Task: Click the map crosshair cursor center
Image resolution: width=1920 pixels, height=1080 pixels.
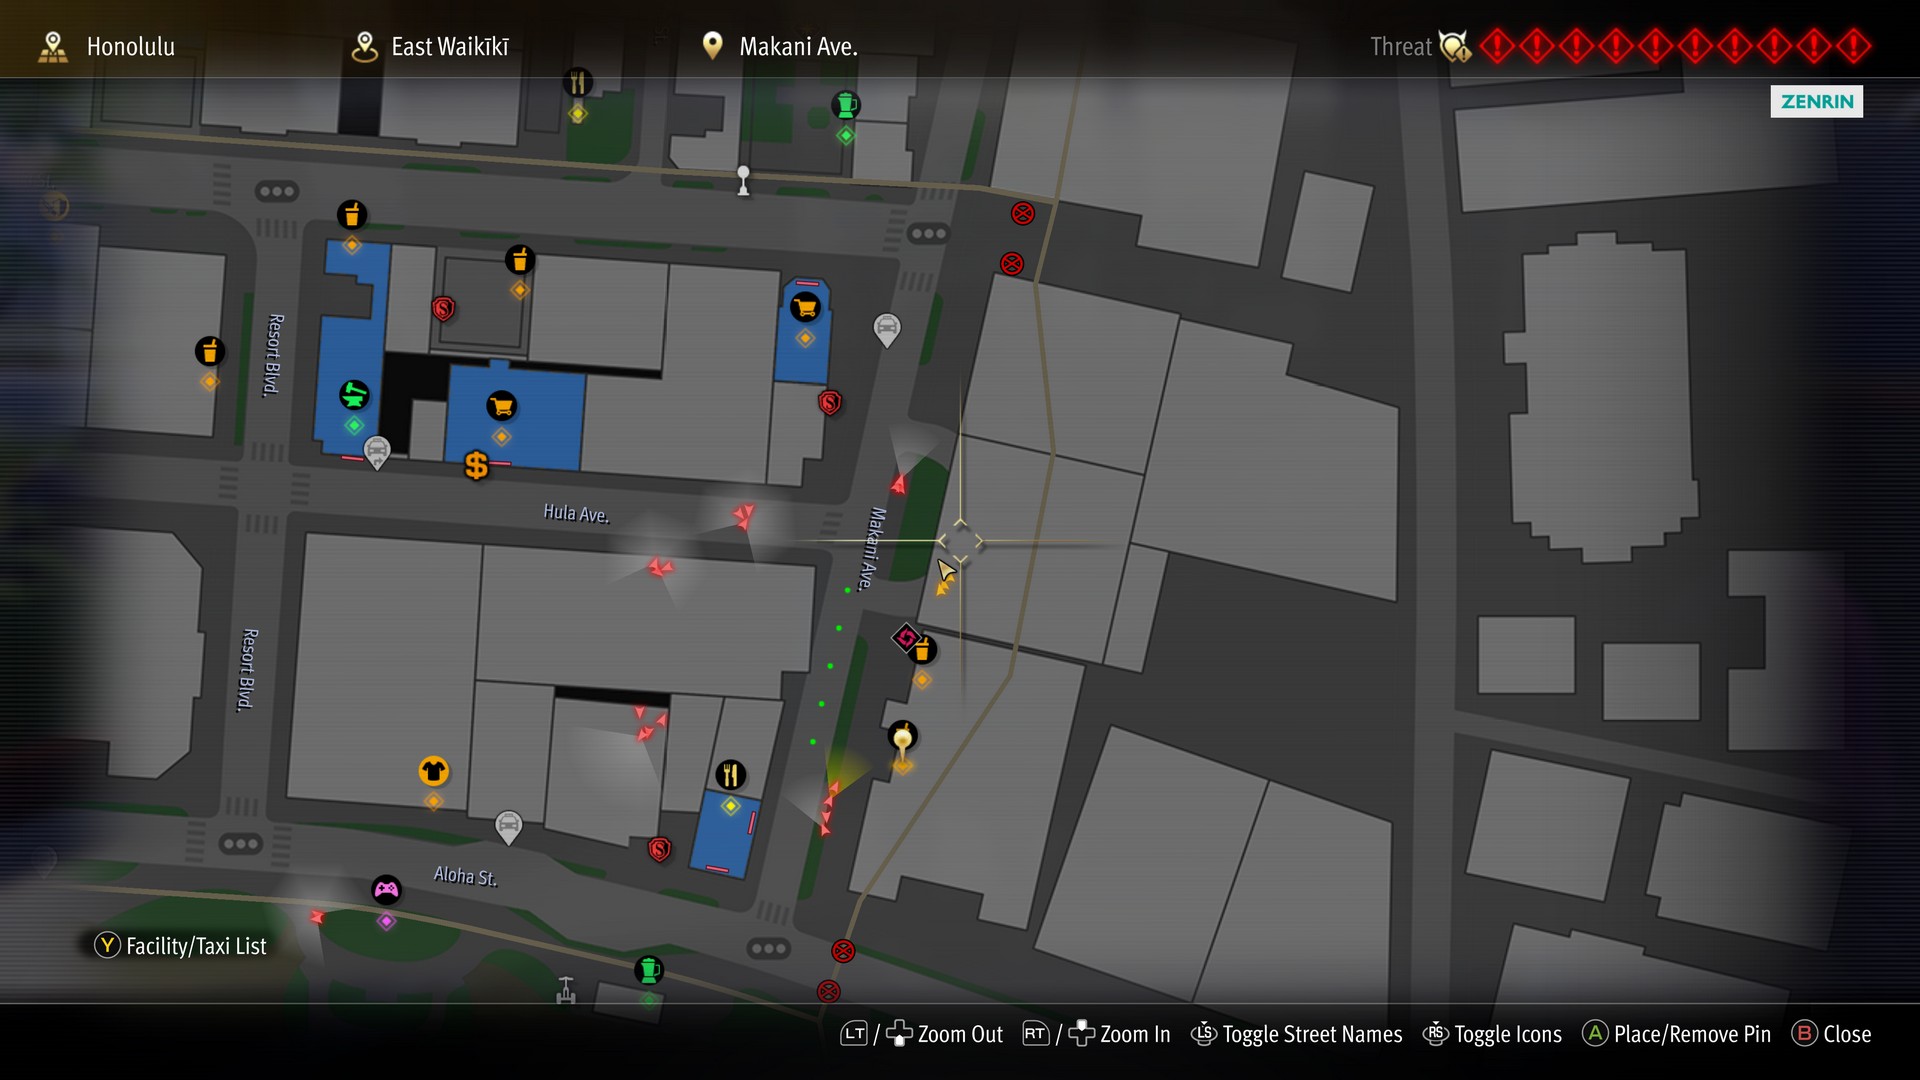Action: tap(960, 542)
